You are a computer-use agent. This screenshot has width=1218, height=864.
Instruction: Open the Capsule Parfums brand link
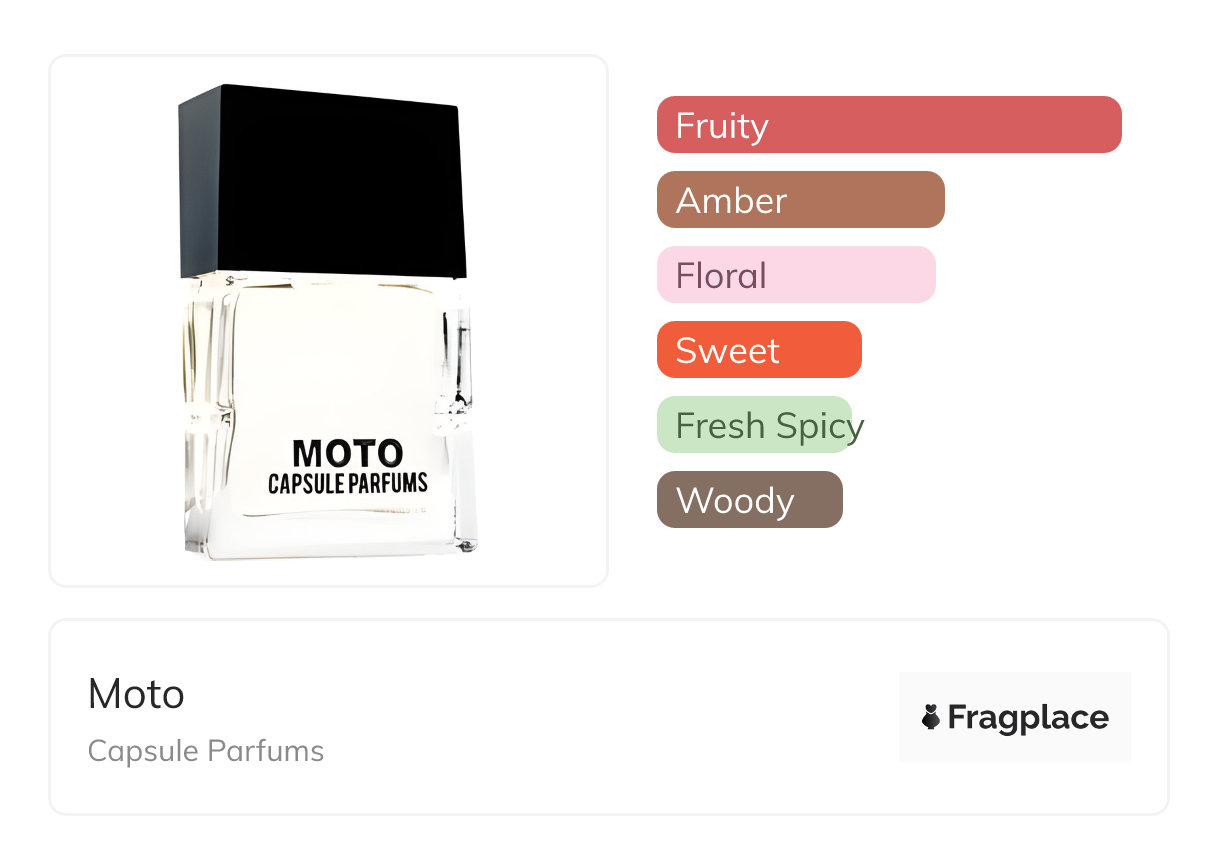[206, 751]
